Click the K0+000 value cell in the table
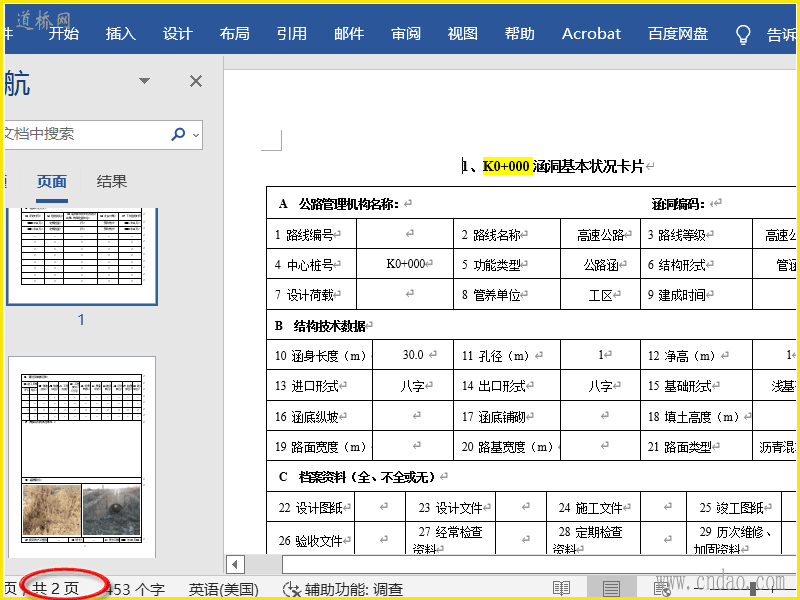 (x=405, y=264)
